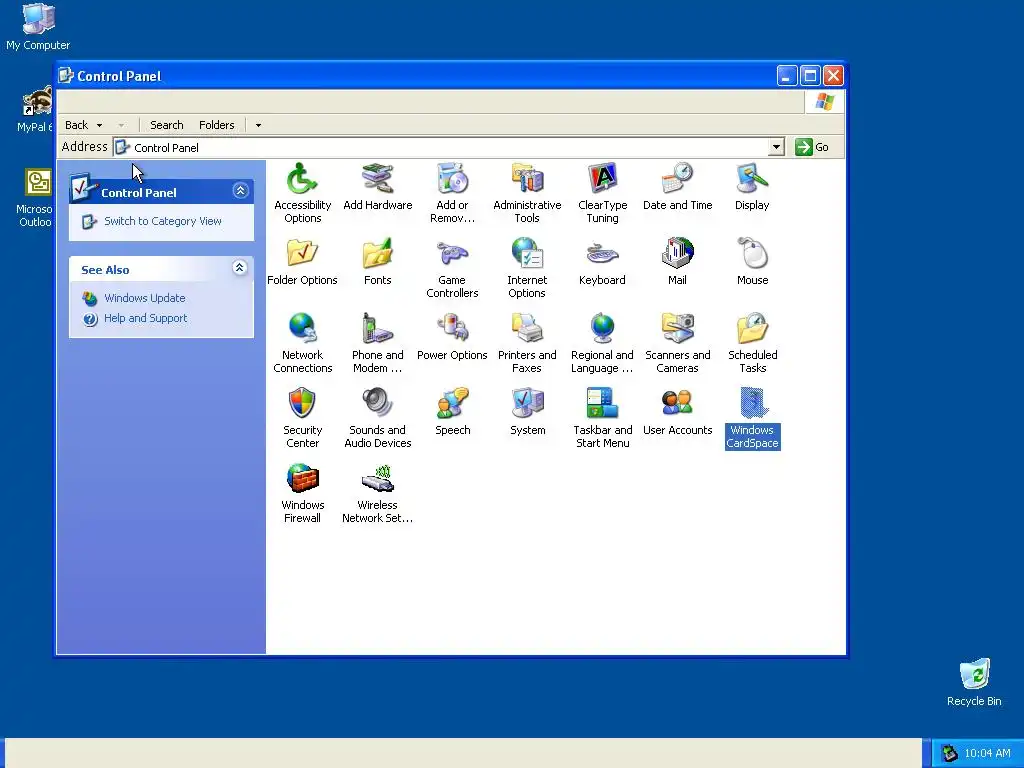The image size is (1024, 768).
Task: Collapse the Control Panel sidebar section
Action: (240, 191)
